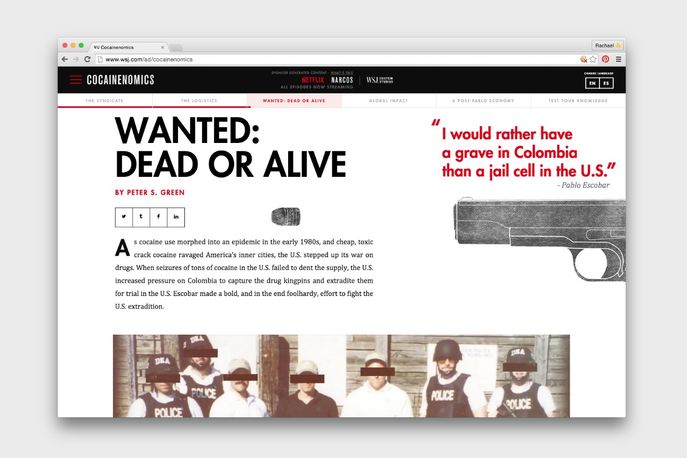Reload the page with refresh icon

(88, 59)
